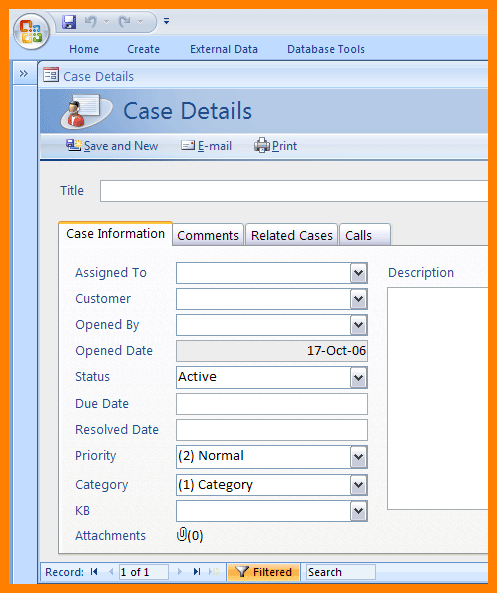497x593 pixels.
Task: Open the Status dropdown showing Active
Action: pyautogui.click(x=359, y=377)
